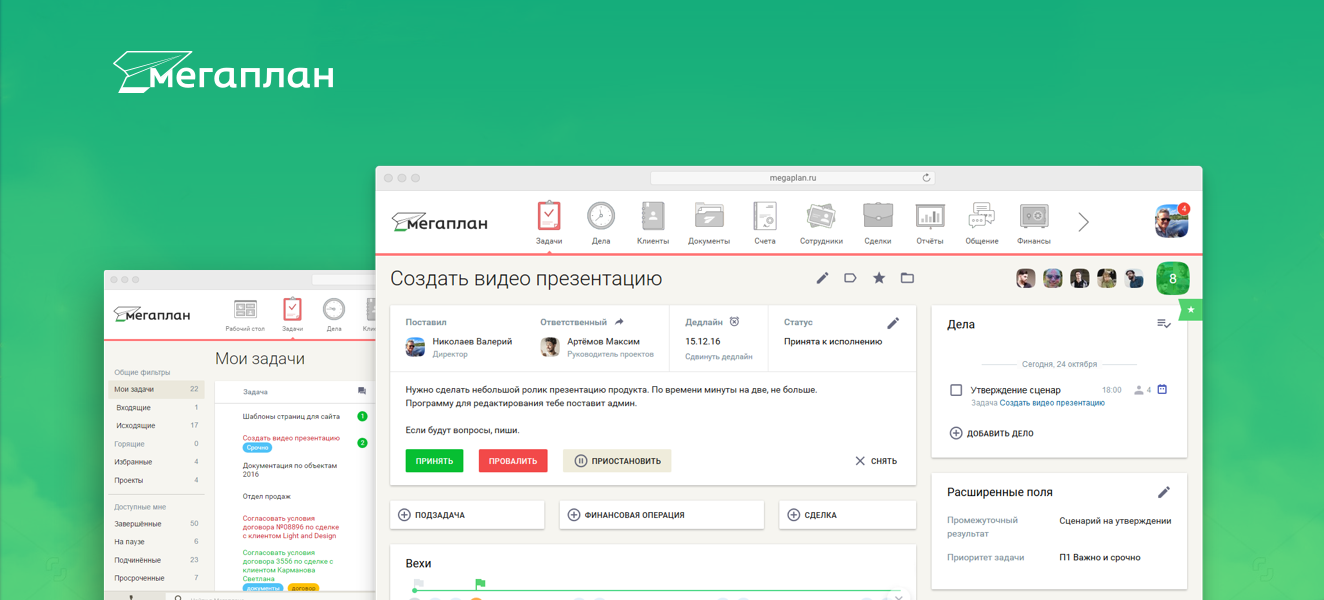This screenshot has width=1324, height=600.
Task: Edit Расширенные поля with the pencil icon
Action: (1164, 492)
